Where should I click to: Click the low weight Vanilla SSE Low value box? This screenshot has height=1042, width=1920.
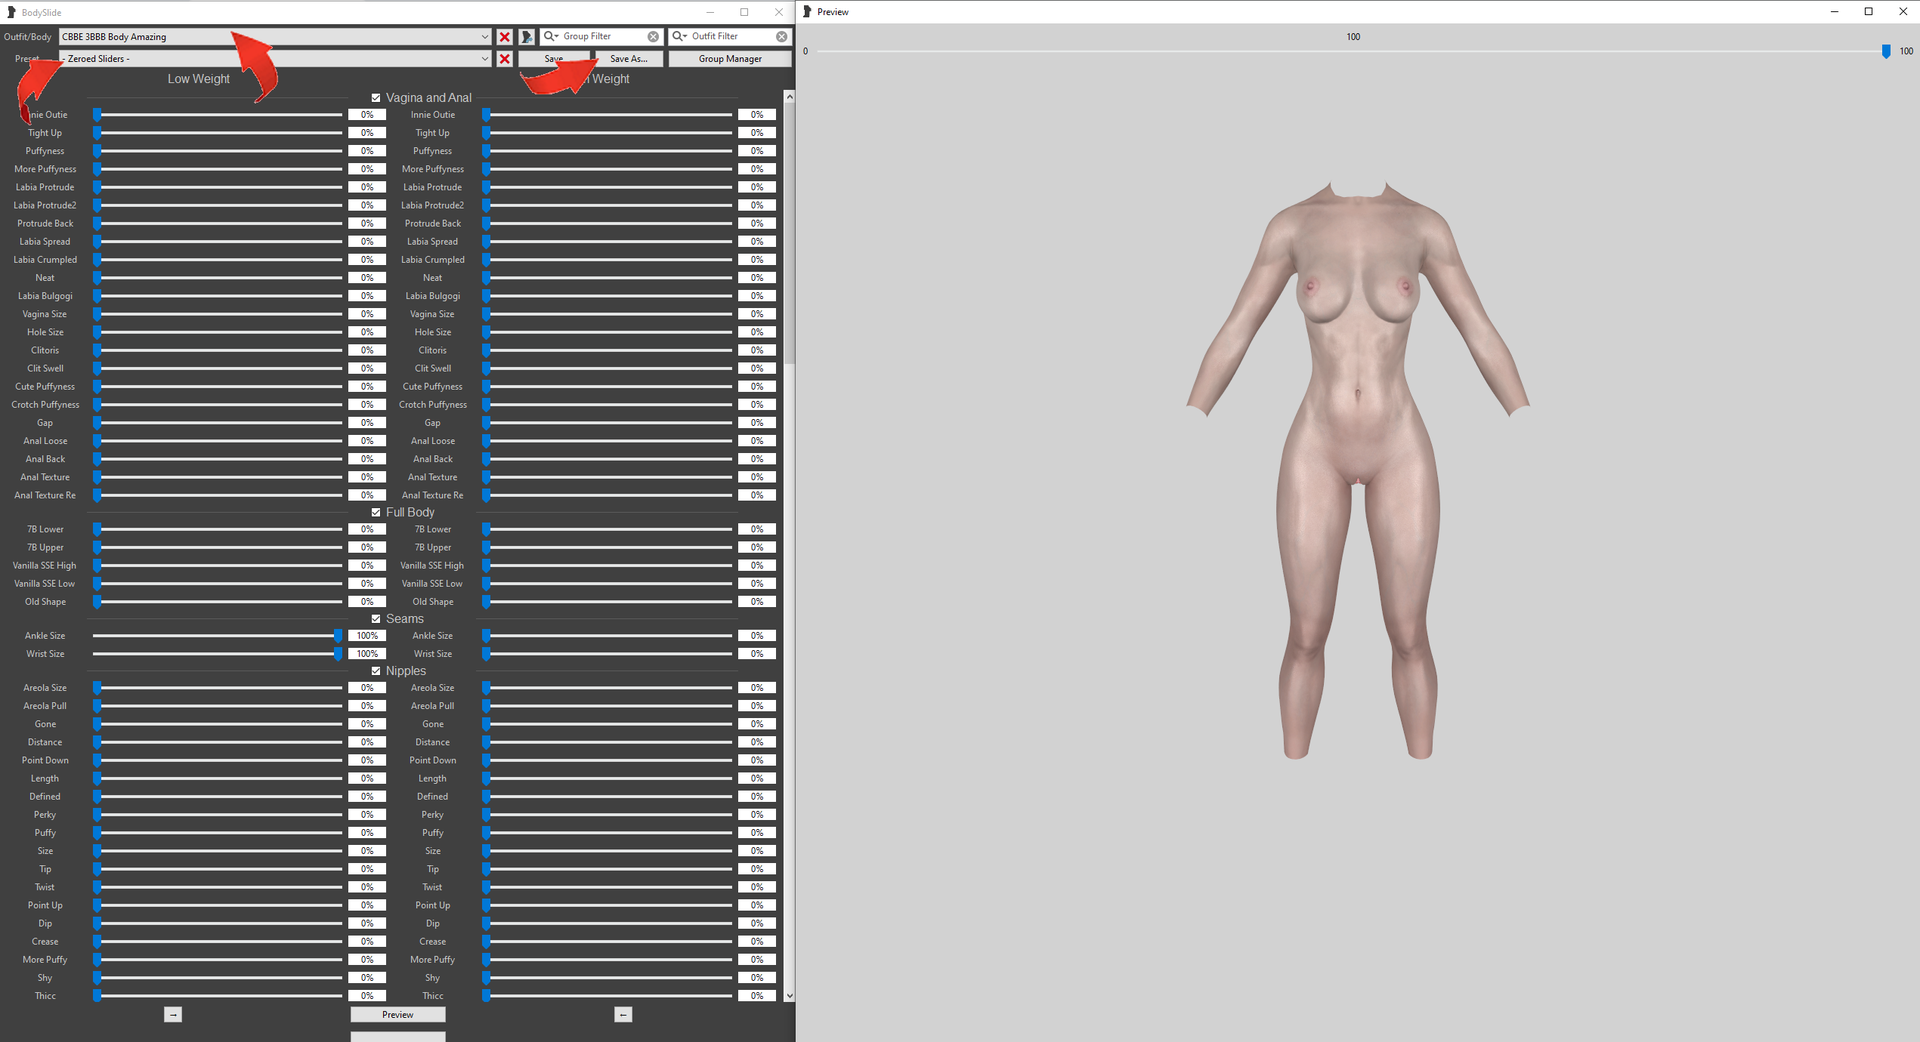tap(367, 584)
